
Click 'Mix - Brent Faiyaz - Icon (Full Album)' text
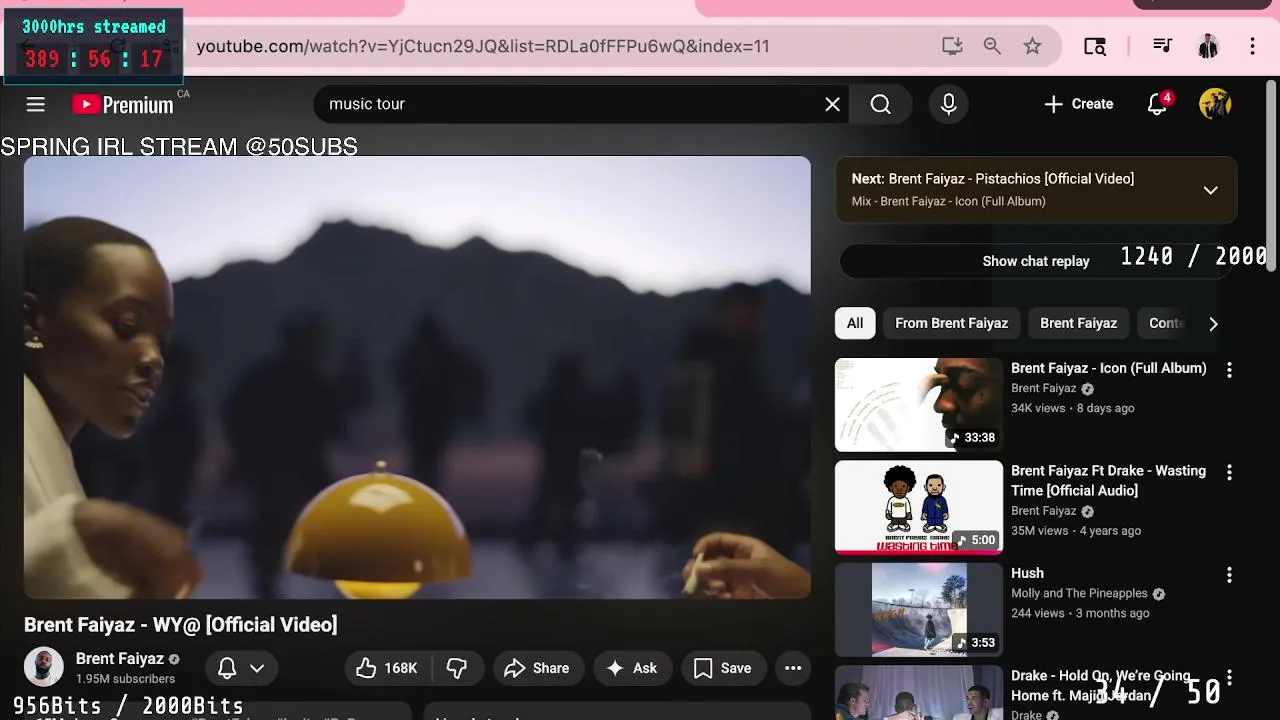(948, 201)
